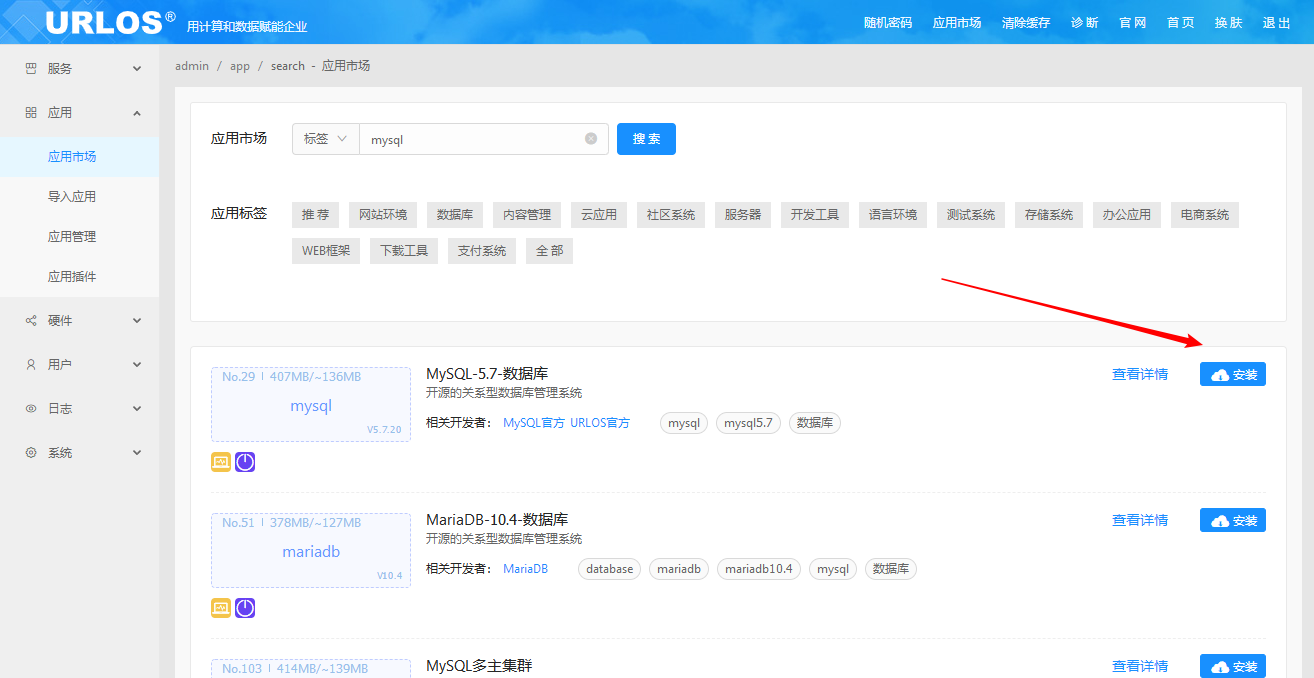
Task: Open the MariaDB developer link
Action: pyautogui.click(x=525, y=569)
